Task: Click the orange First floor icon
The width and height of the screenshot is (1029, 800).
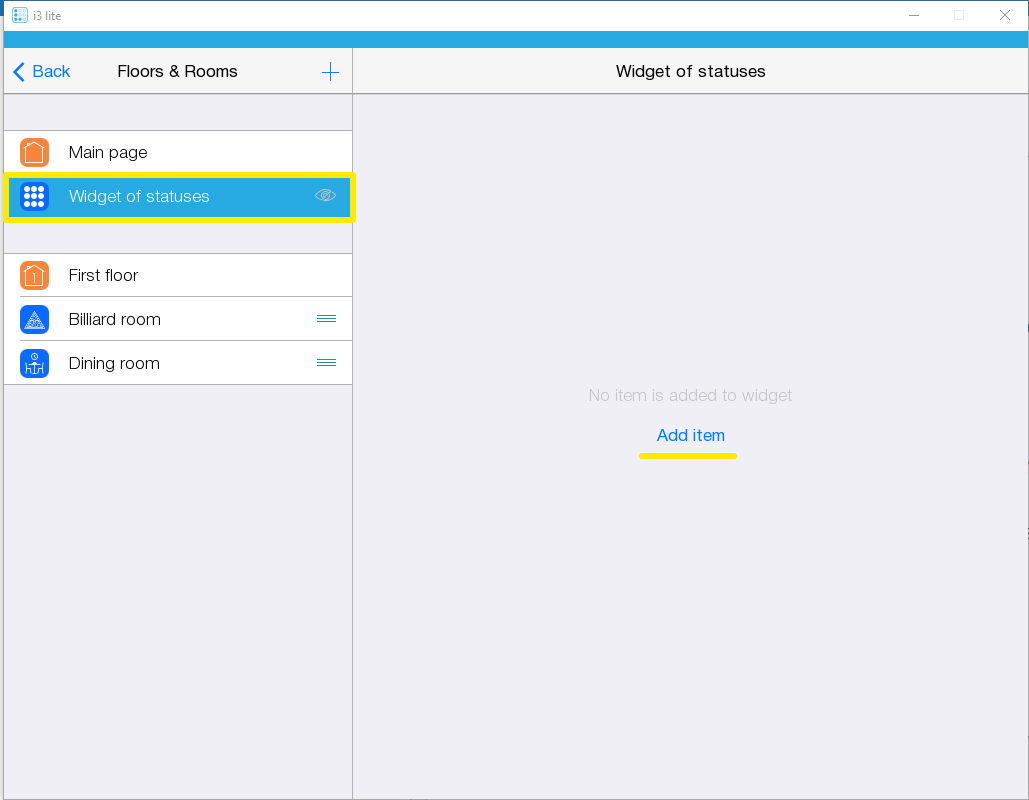Action: click(x=34, y=276)
